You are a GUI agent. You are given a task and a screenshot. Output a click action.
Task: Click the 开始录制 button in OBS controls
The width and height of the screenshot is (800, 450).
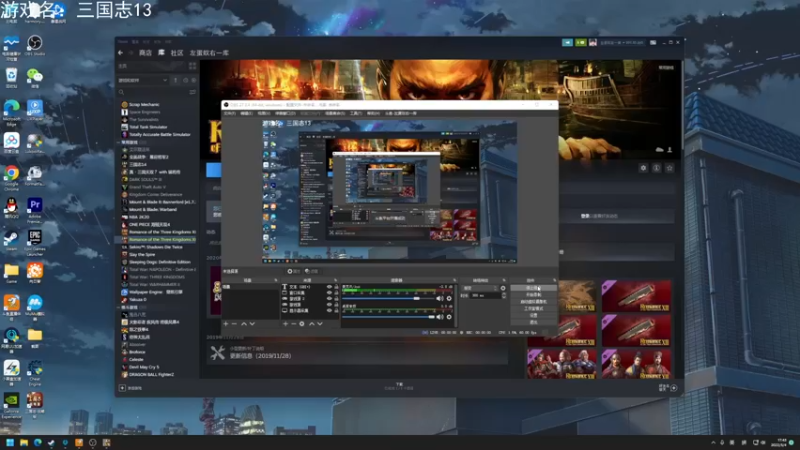[534, 294]
